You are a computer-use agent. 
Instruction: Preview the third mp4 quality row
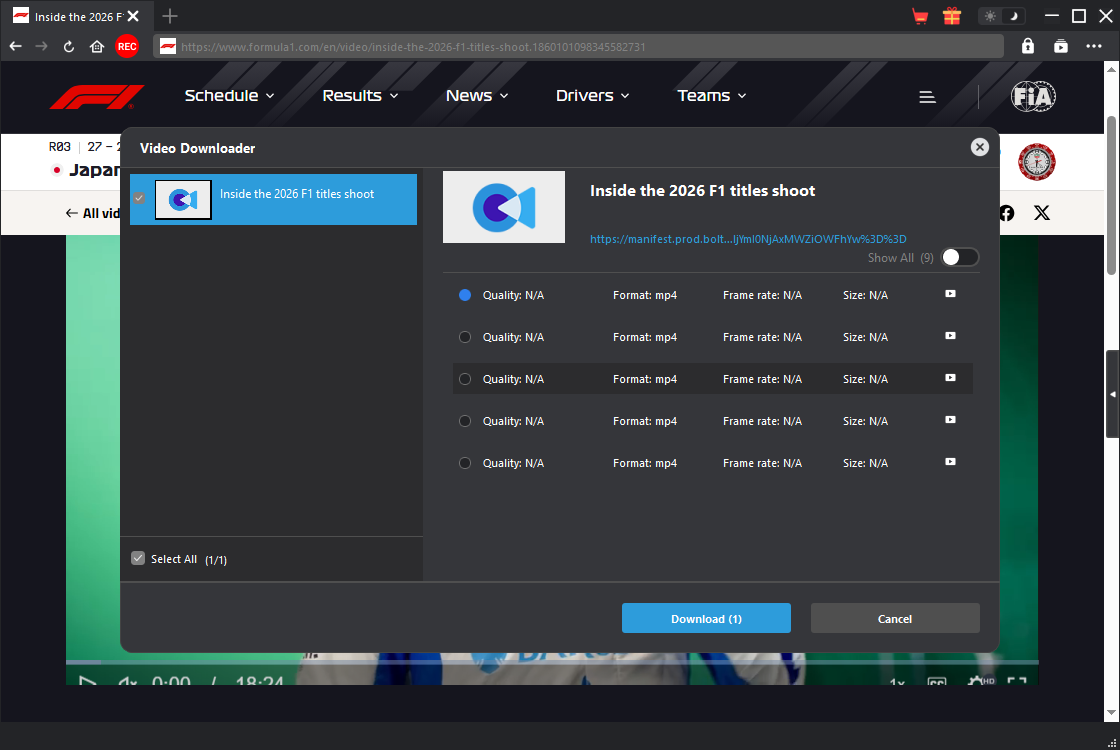click(950, 378)
